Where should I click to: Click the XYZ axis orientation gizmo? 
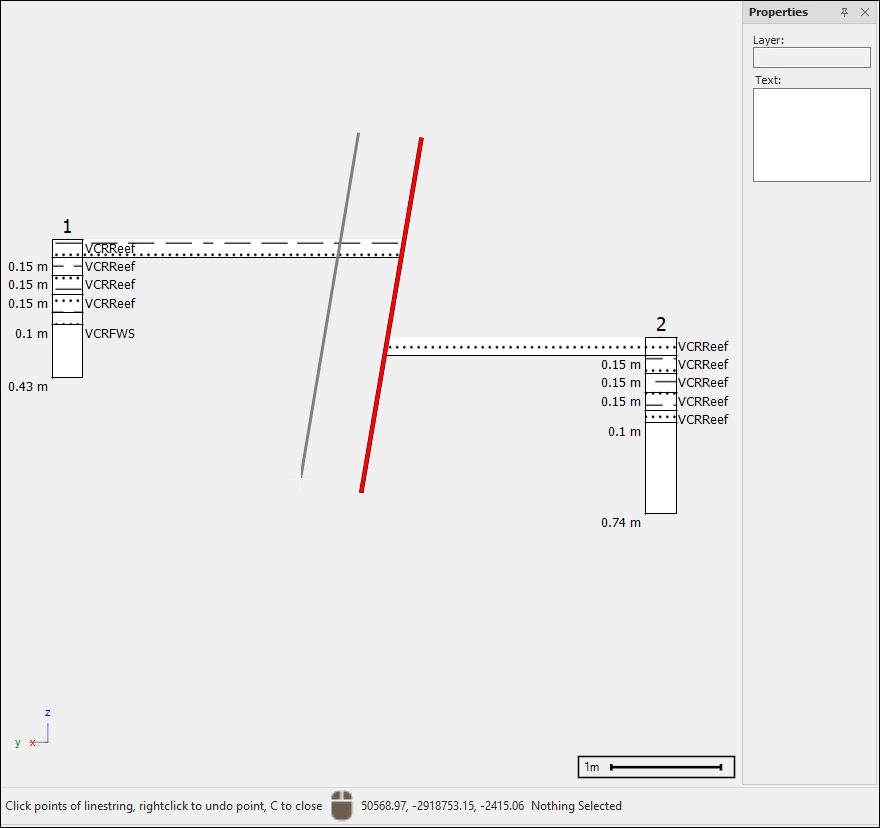point(38,731)
